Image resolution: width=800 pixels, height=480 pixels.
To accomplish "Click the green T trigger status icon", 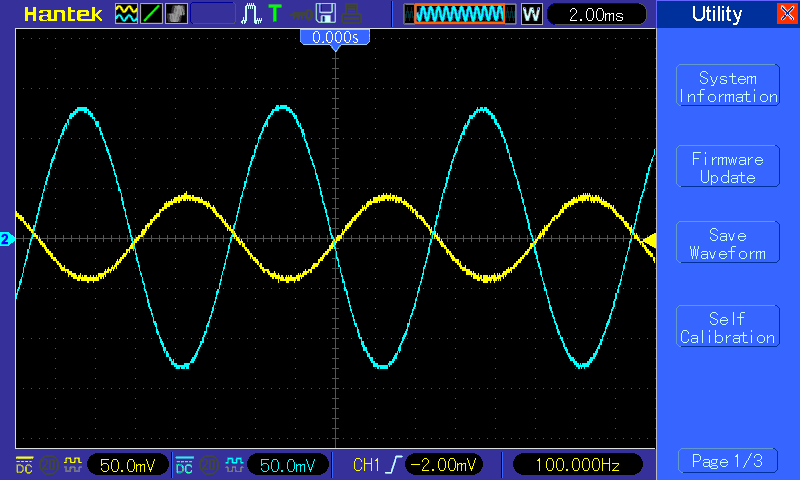I will coord(275,14).
